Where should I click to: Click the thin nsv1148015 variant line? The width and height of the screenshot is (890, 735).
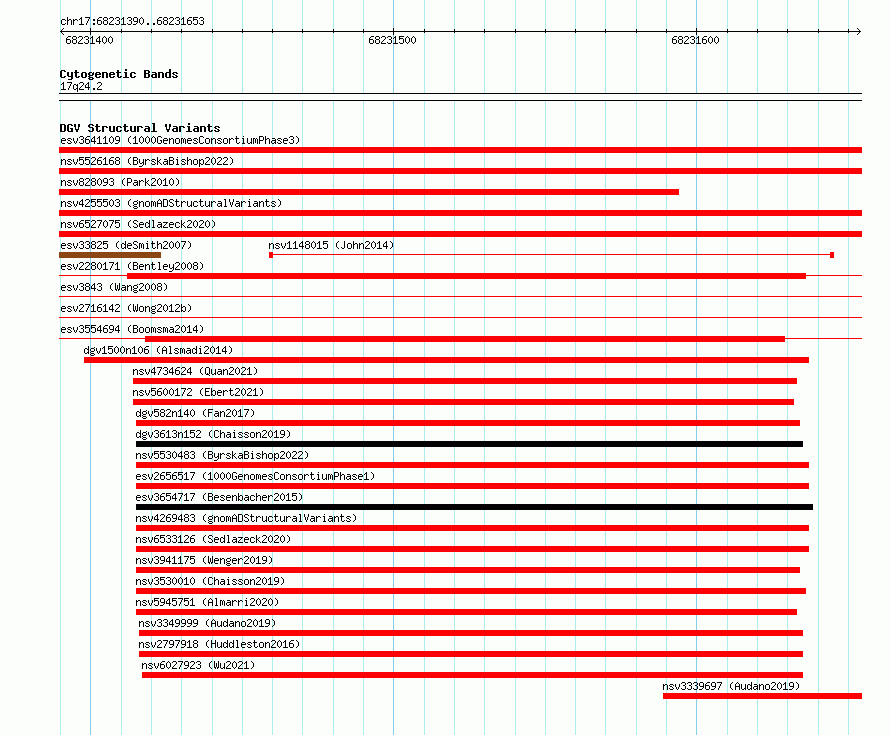[x=551, y=255]
